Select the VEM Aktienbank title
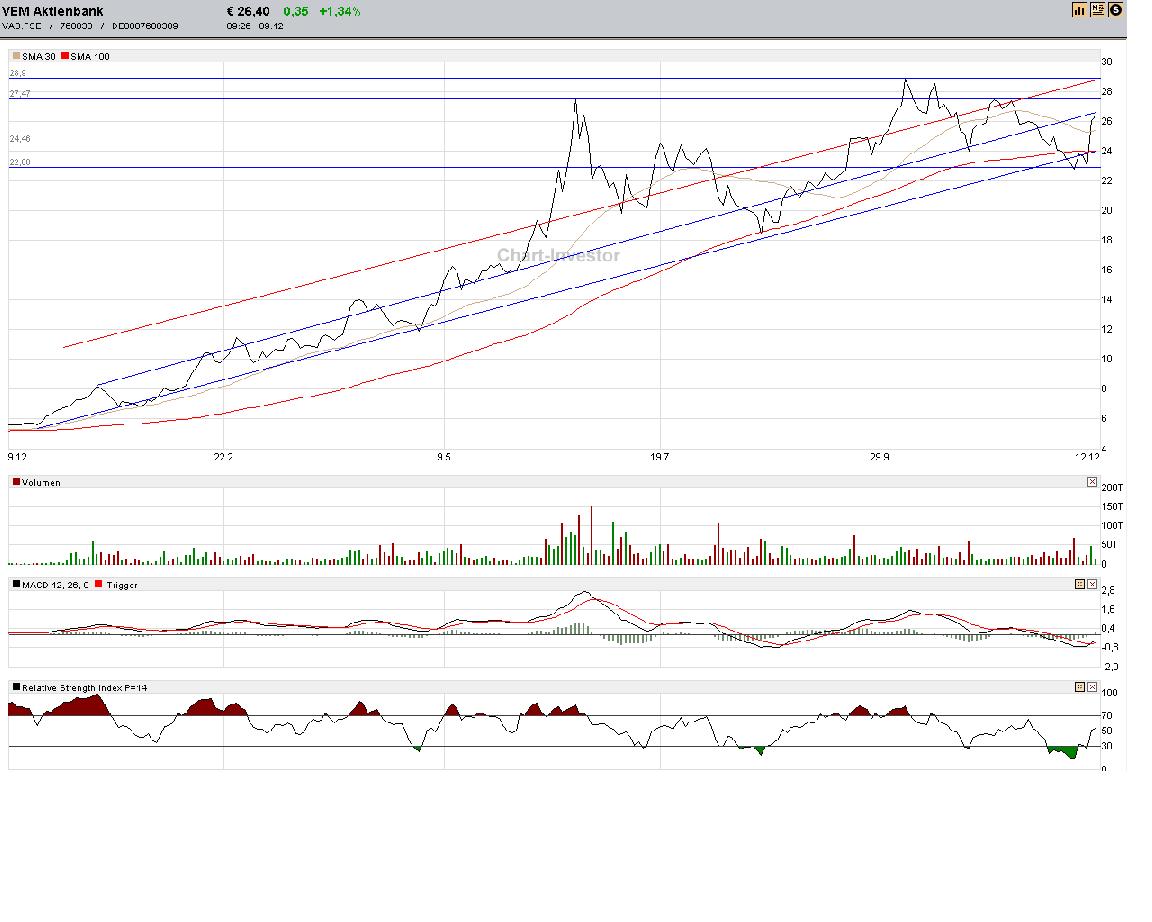Image resolution: width=1152 pixels, height=922 pixels. (x=53, y=11)
